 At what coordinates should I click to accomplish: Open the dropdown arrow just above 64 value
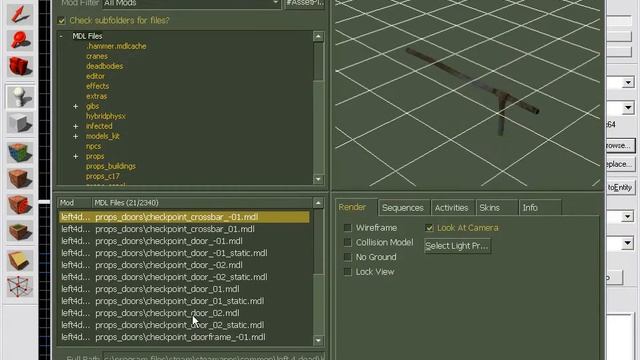click(628, 108)
